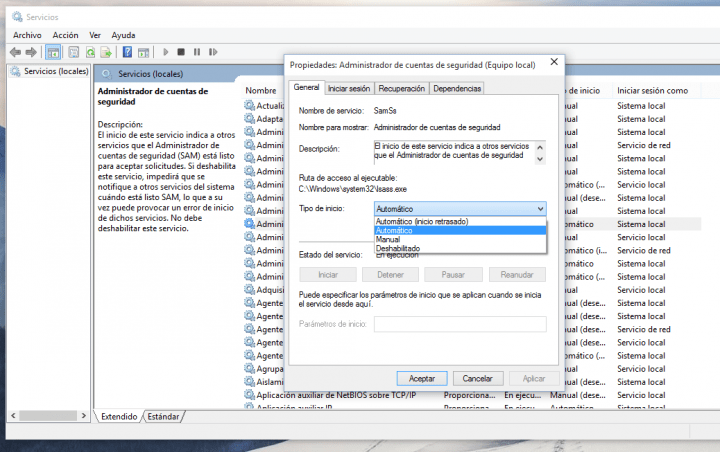Click gear icon of the Adapta service row

click(249, 119)
